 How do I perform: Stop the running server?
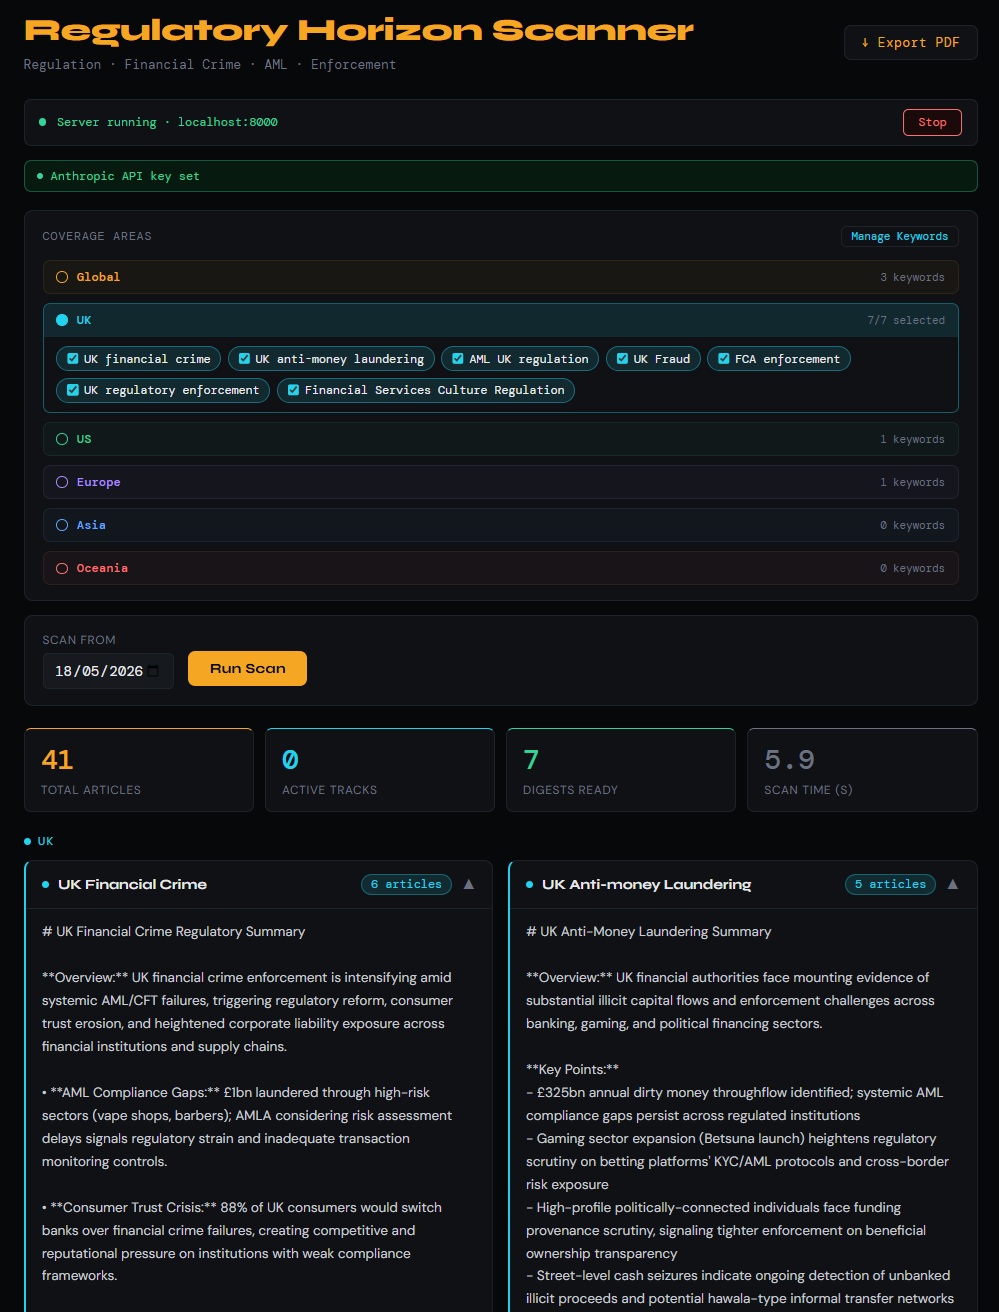[932, 122]
